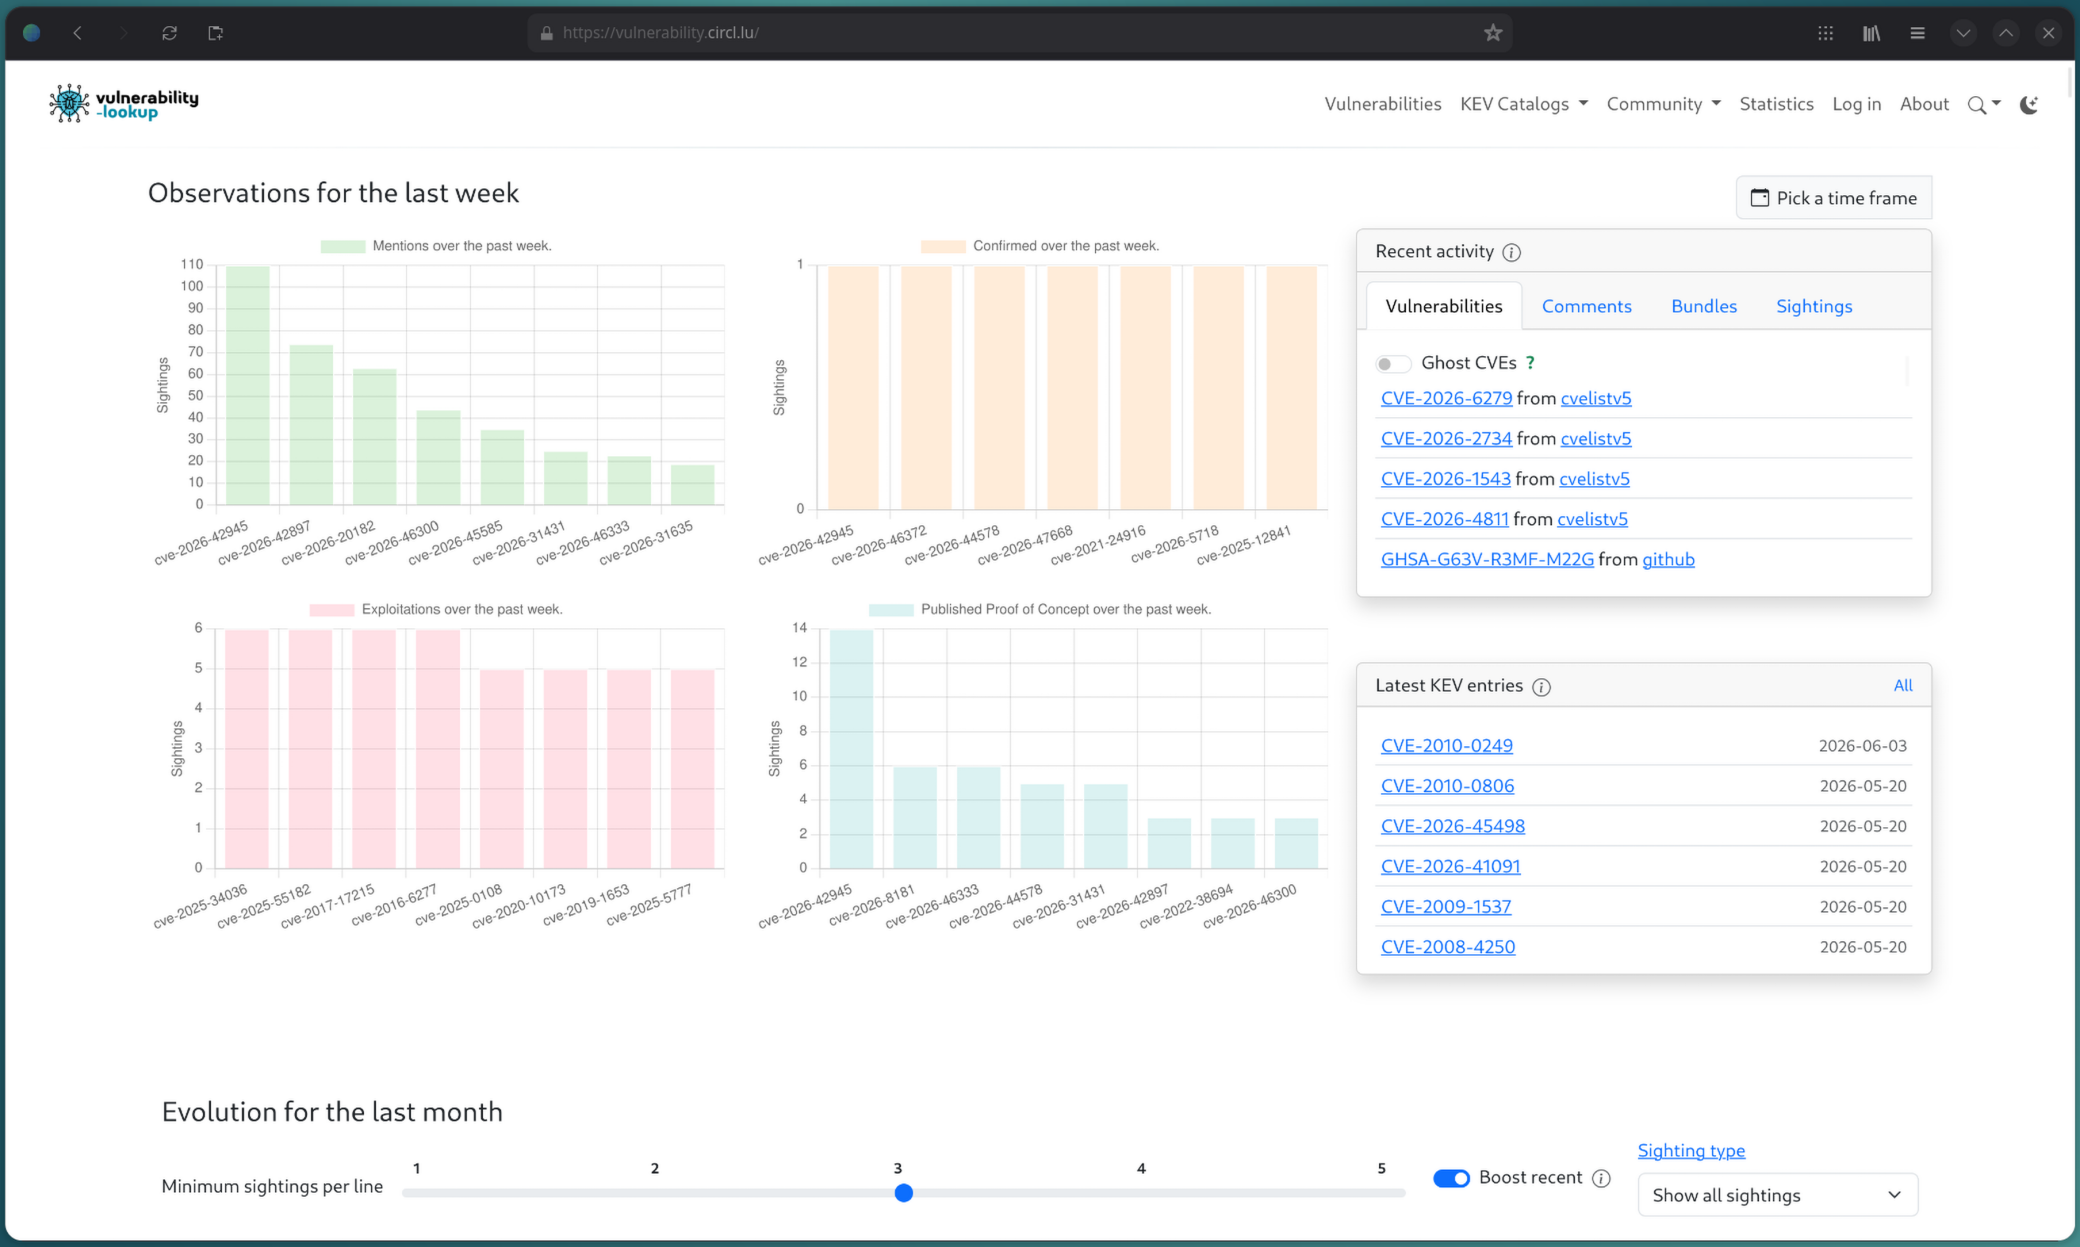Screen dimensions: 2080x1247
Task: Toggle the Exploitations over the past week legend
Action: (436, 609)
